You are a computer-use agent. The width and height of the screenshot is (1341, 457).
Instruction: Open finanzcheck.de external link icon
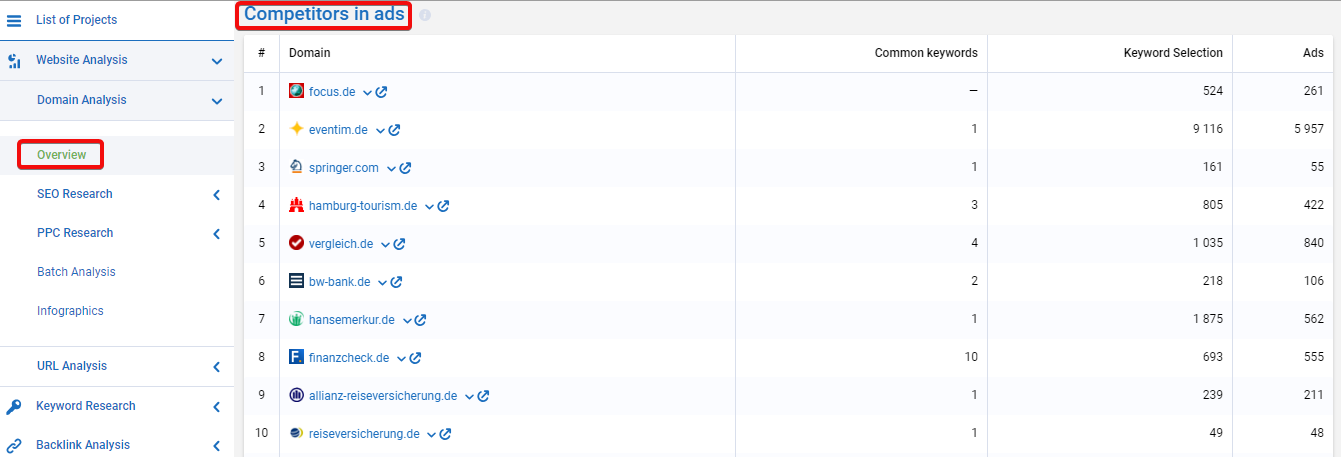point(415,358)
